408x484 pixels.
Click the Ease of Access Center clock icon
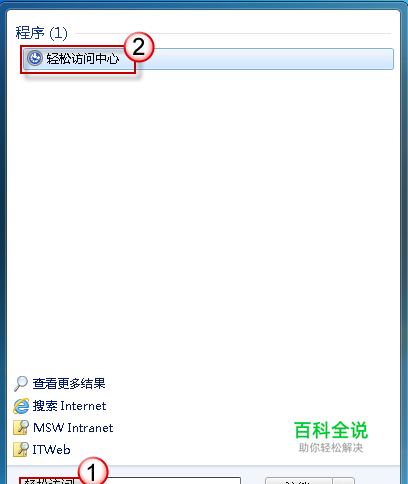tap(35, 58)
